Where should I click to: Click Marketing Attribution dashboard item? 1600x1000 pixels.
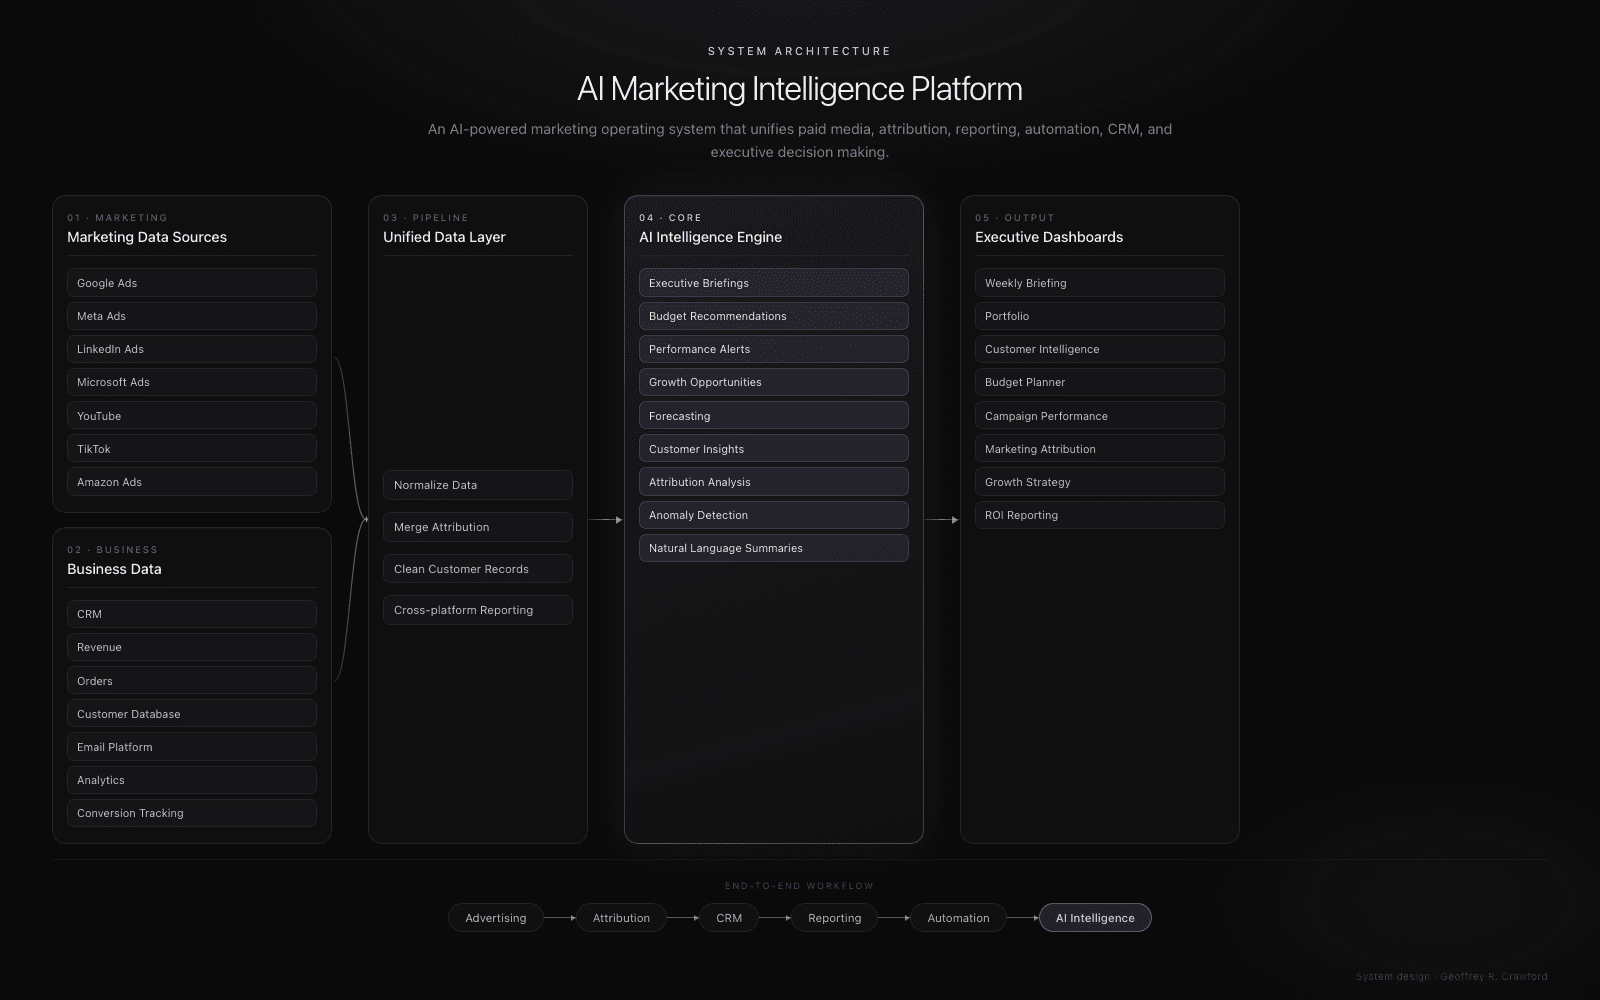1100,449
